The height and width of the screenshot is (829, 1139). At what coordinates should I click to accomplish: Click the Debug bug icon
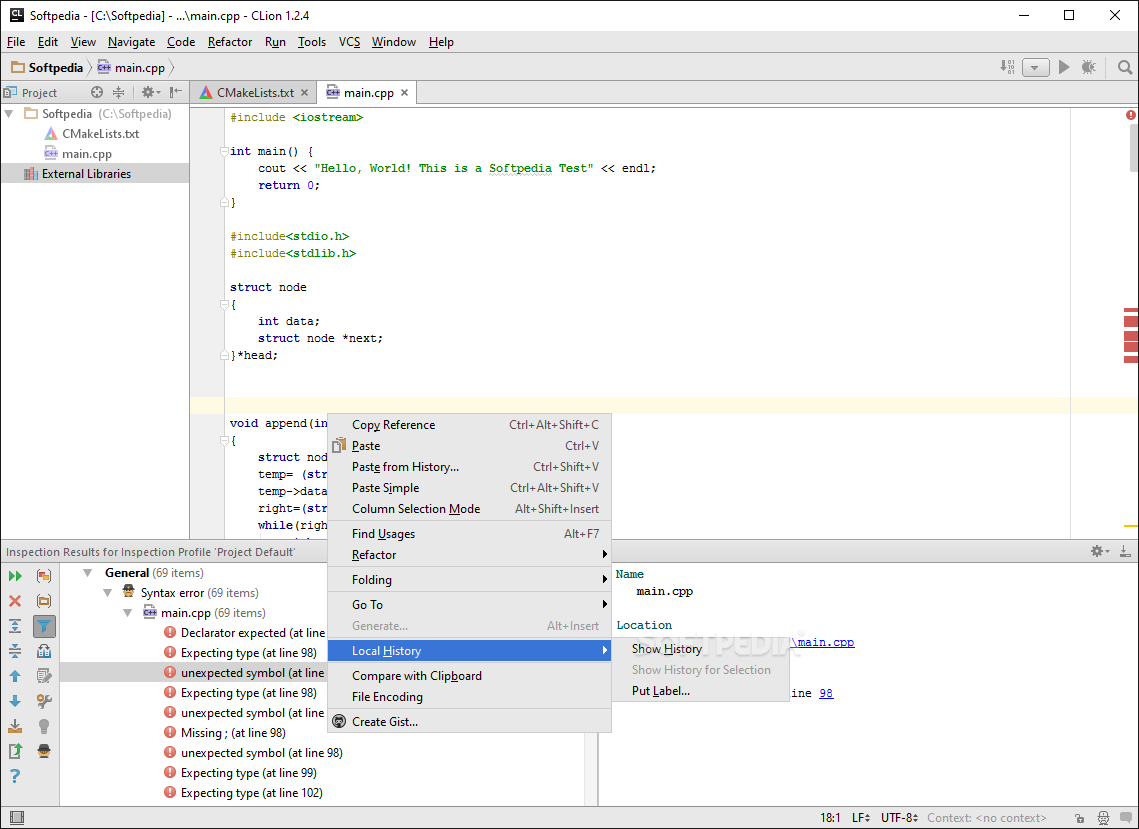(x=1088, y=67)
